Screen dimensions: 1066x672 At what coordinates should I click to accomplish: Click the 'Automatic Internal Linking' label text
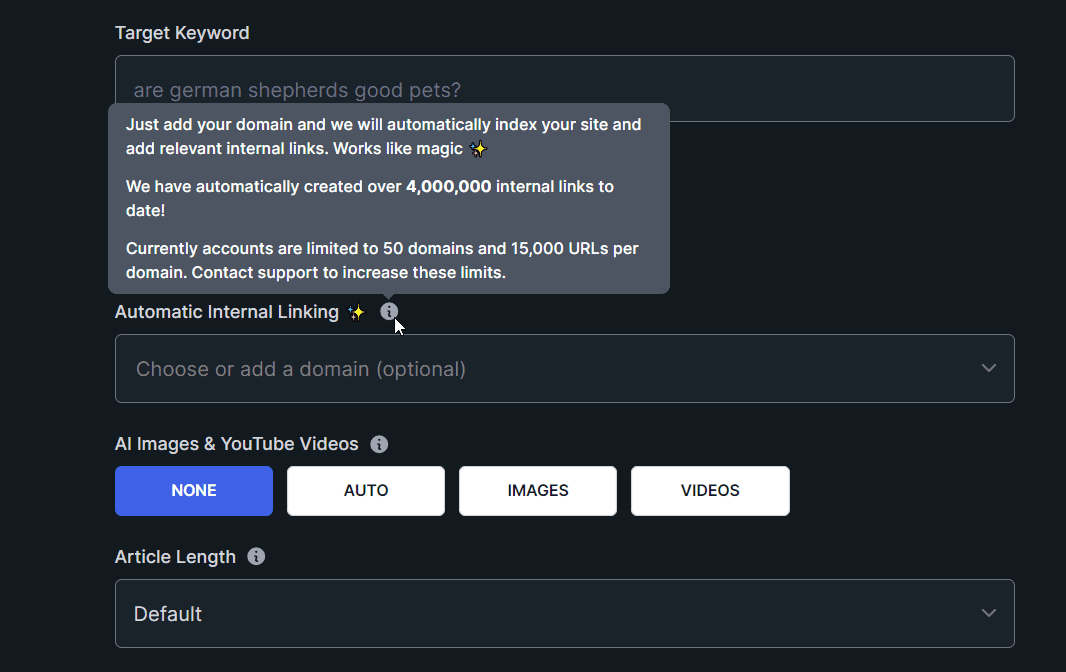coord(227,312)
